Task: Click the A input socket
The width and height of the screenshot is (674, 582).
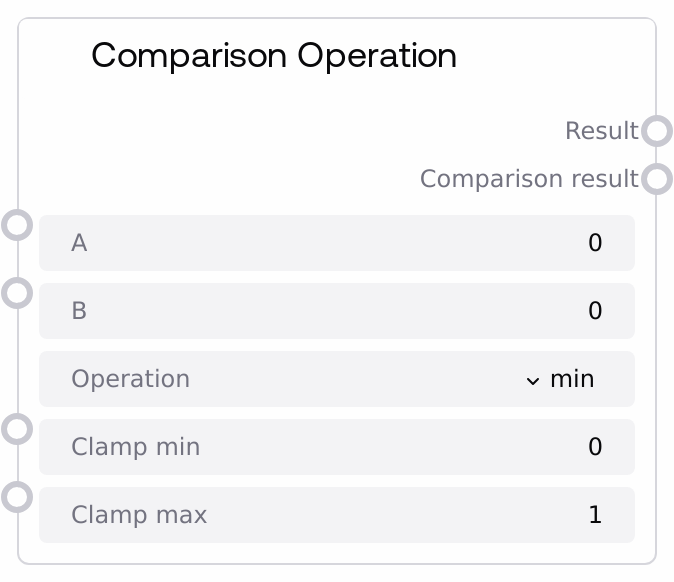Action: tap(17, 225)
